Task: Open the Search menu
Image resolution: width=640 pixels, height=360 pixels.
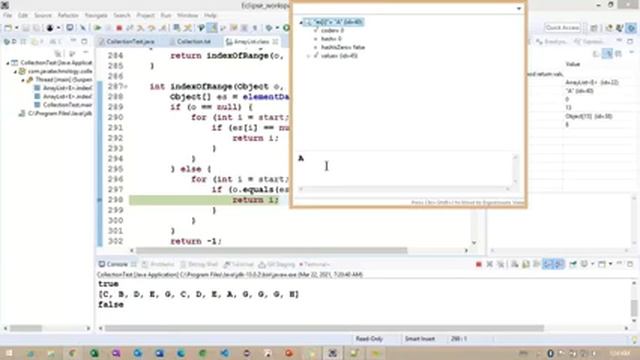Action: [122, 16]
